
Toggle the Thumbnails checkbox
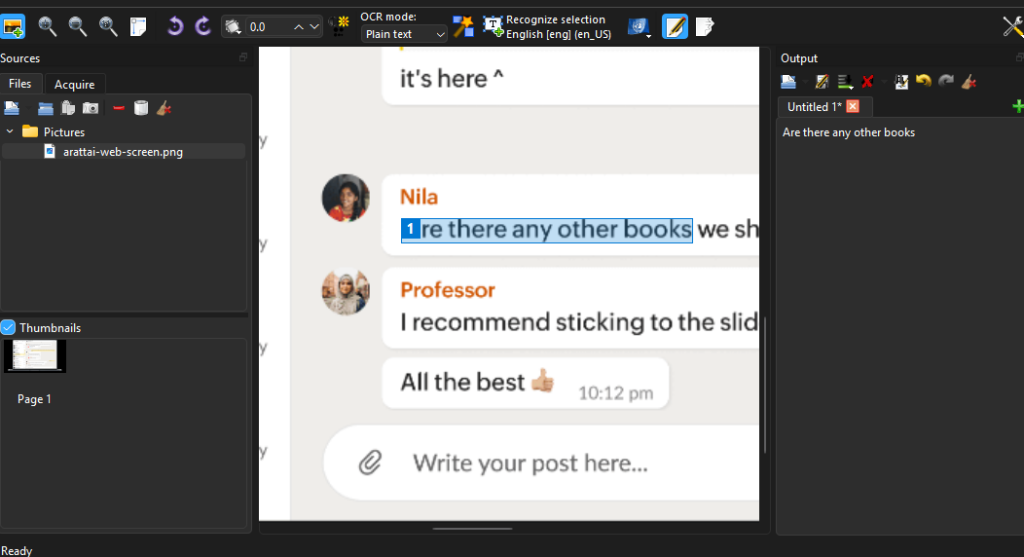tap(8, 327)
